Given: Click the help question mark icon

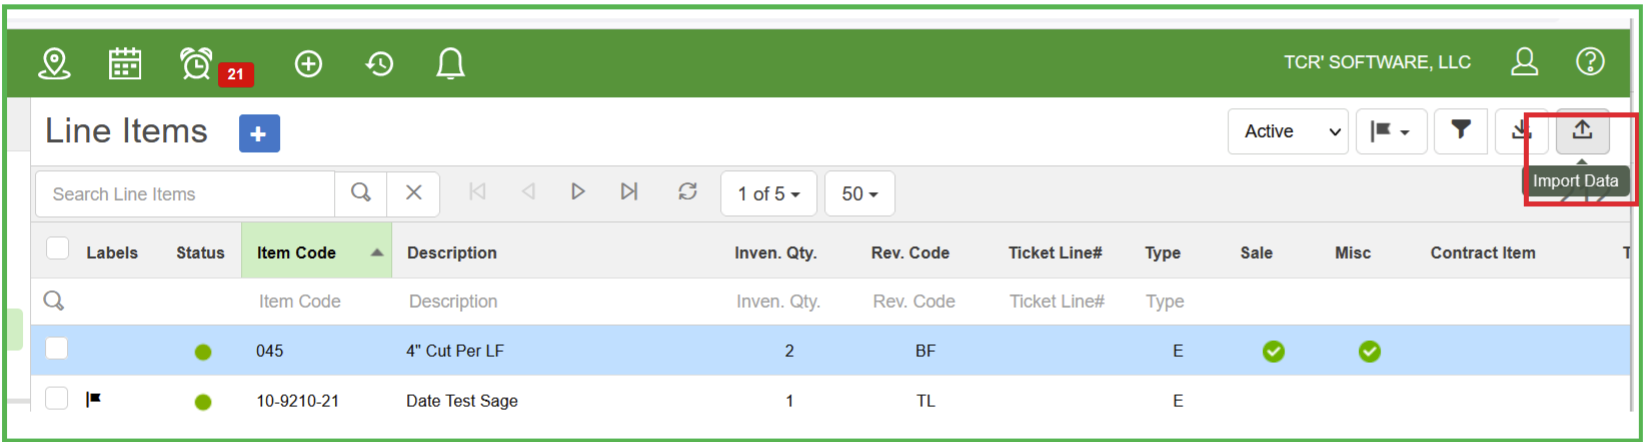Looking at the screenshot, I should click(1590, 62).
